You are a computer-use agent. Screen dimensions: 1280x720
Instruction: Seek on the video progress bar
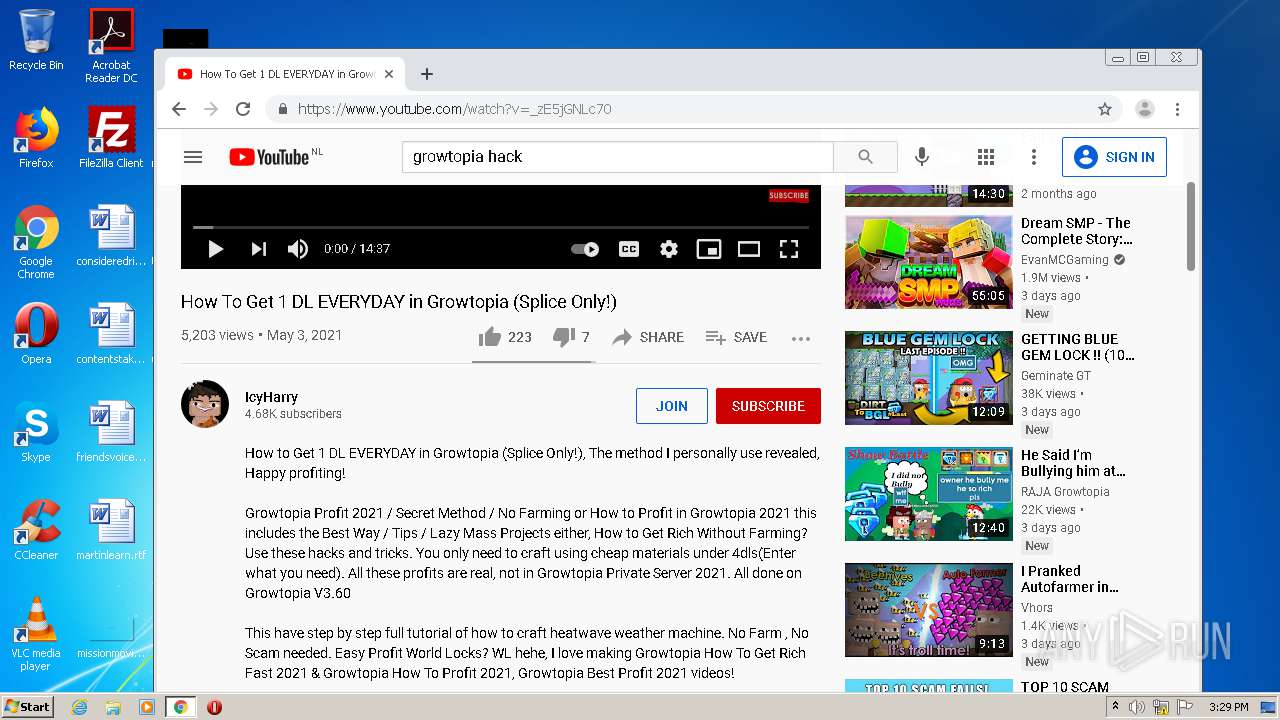coord(500,228)
